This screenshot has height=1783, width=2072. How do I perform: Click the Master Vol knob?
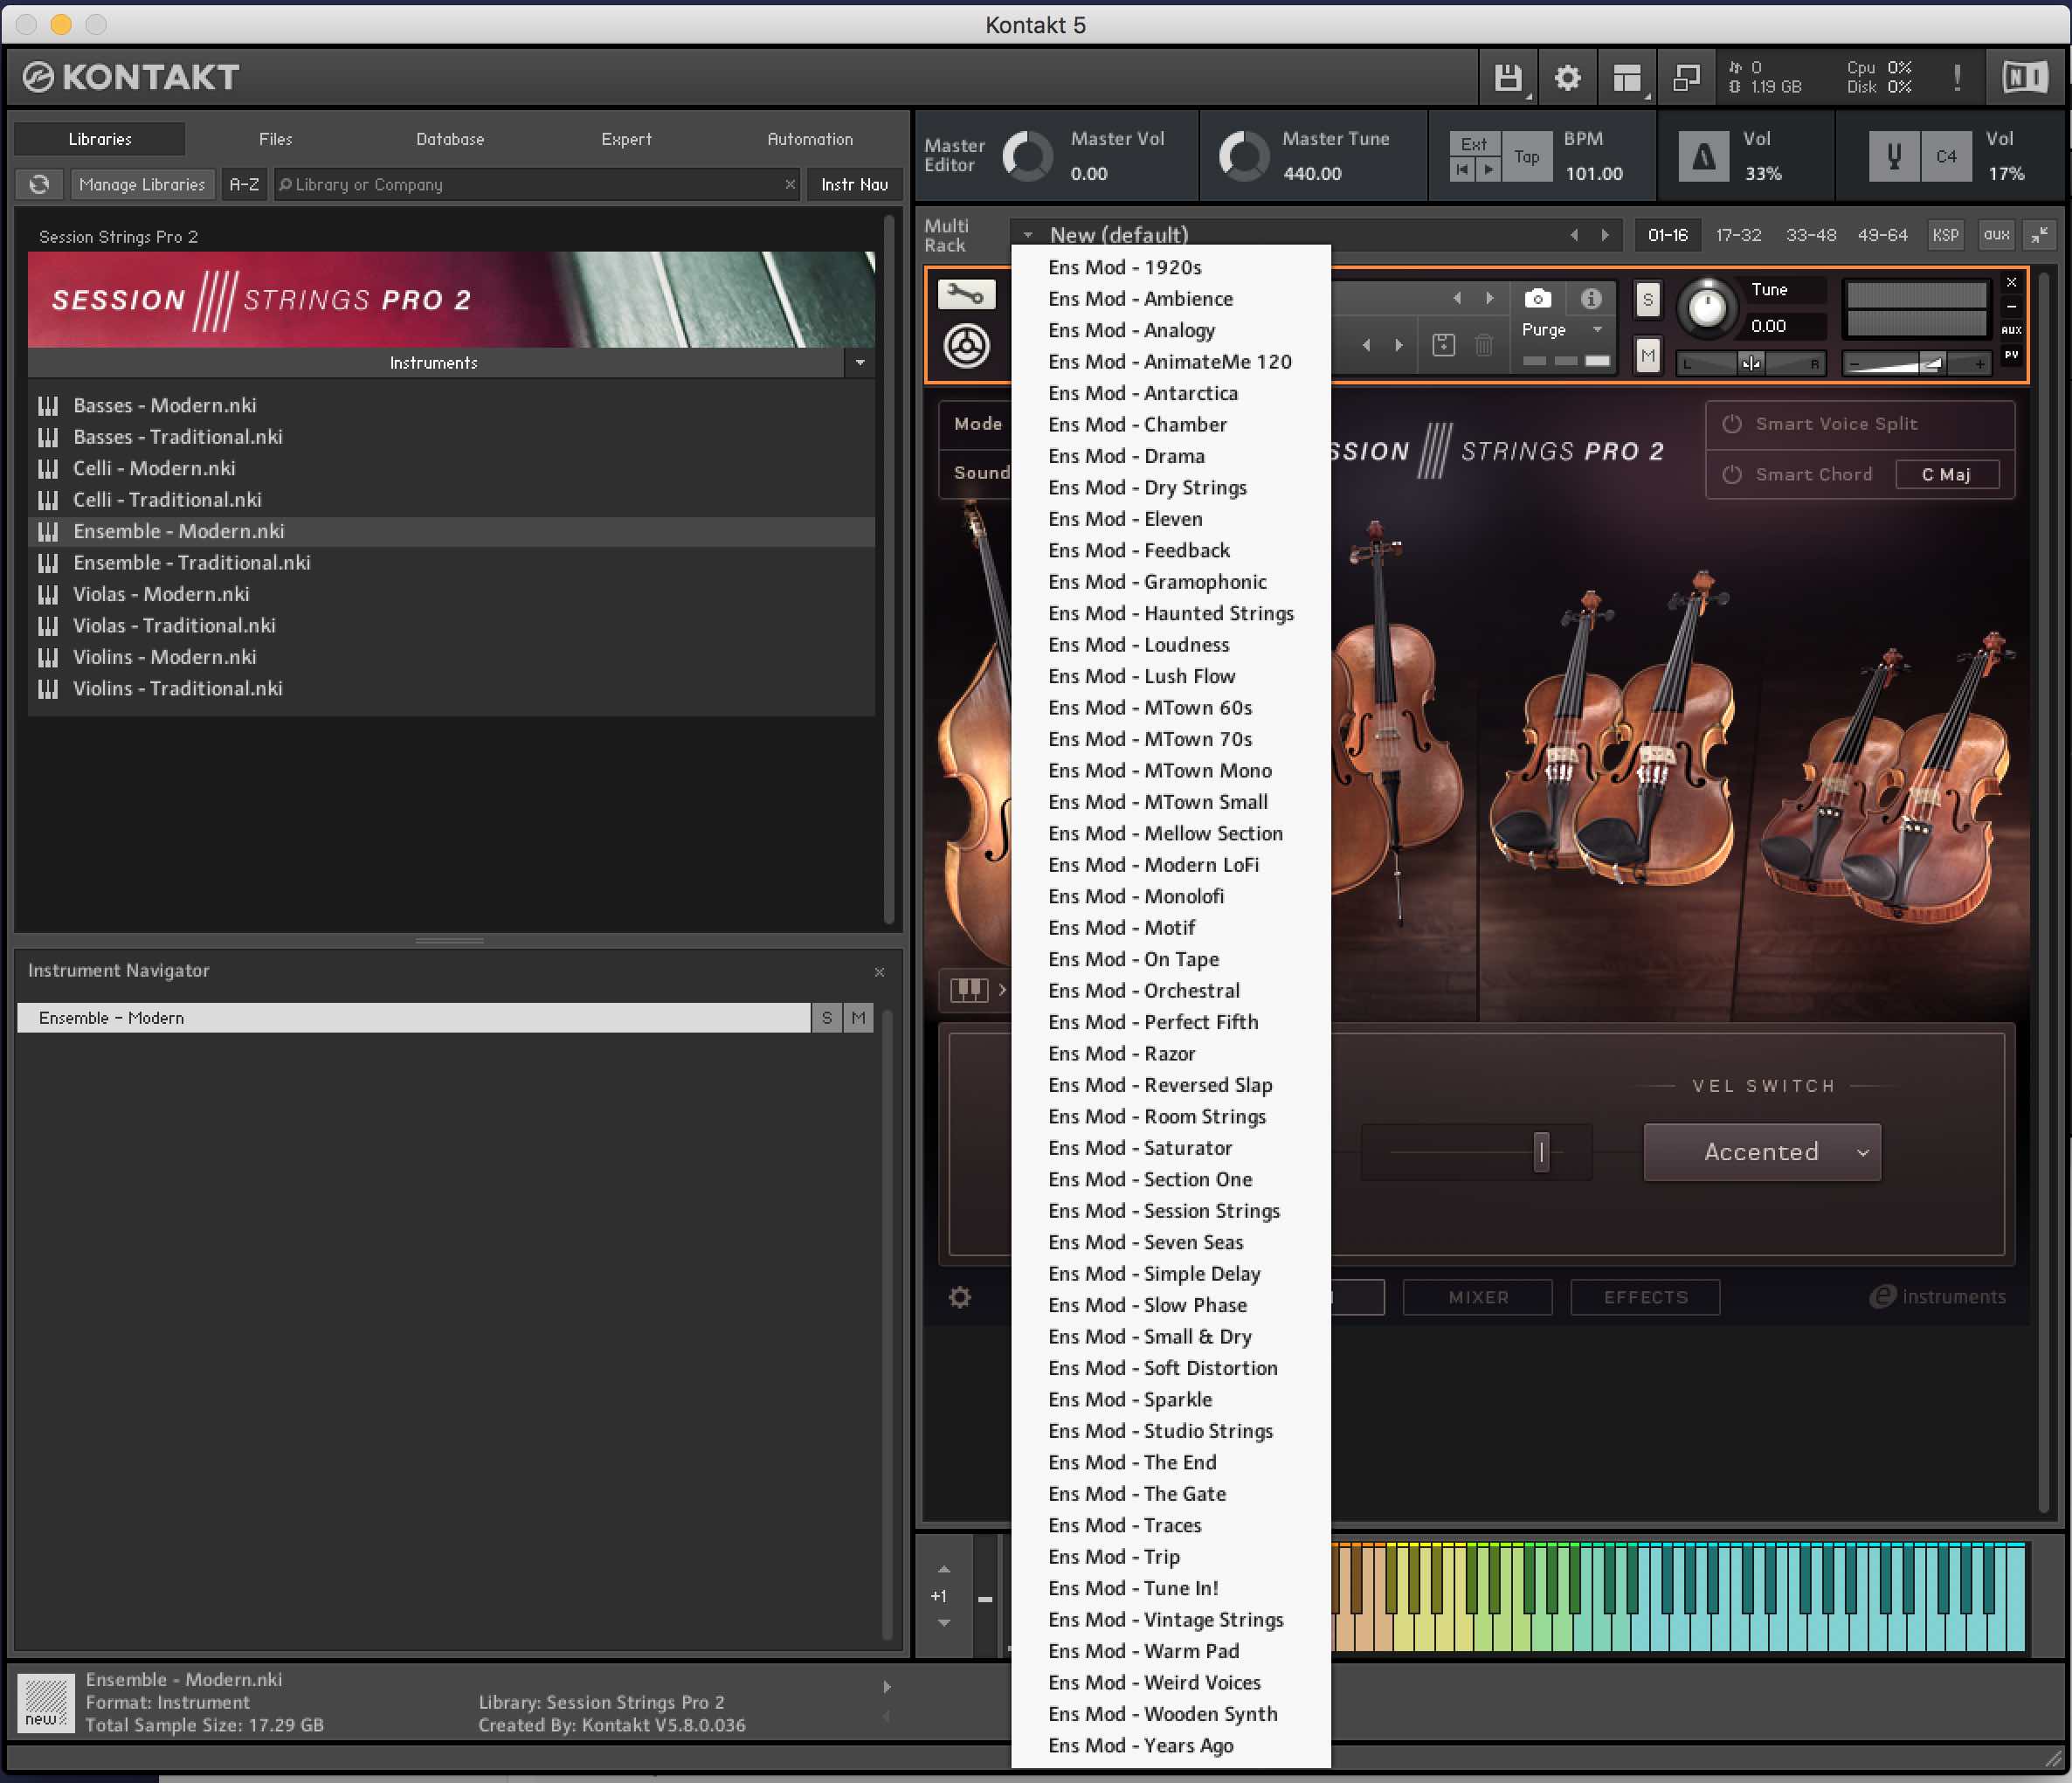point(1028,157)
